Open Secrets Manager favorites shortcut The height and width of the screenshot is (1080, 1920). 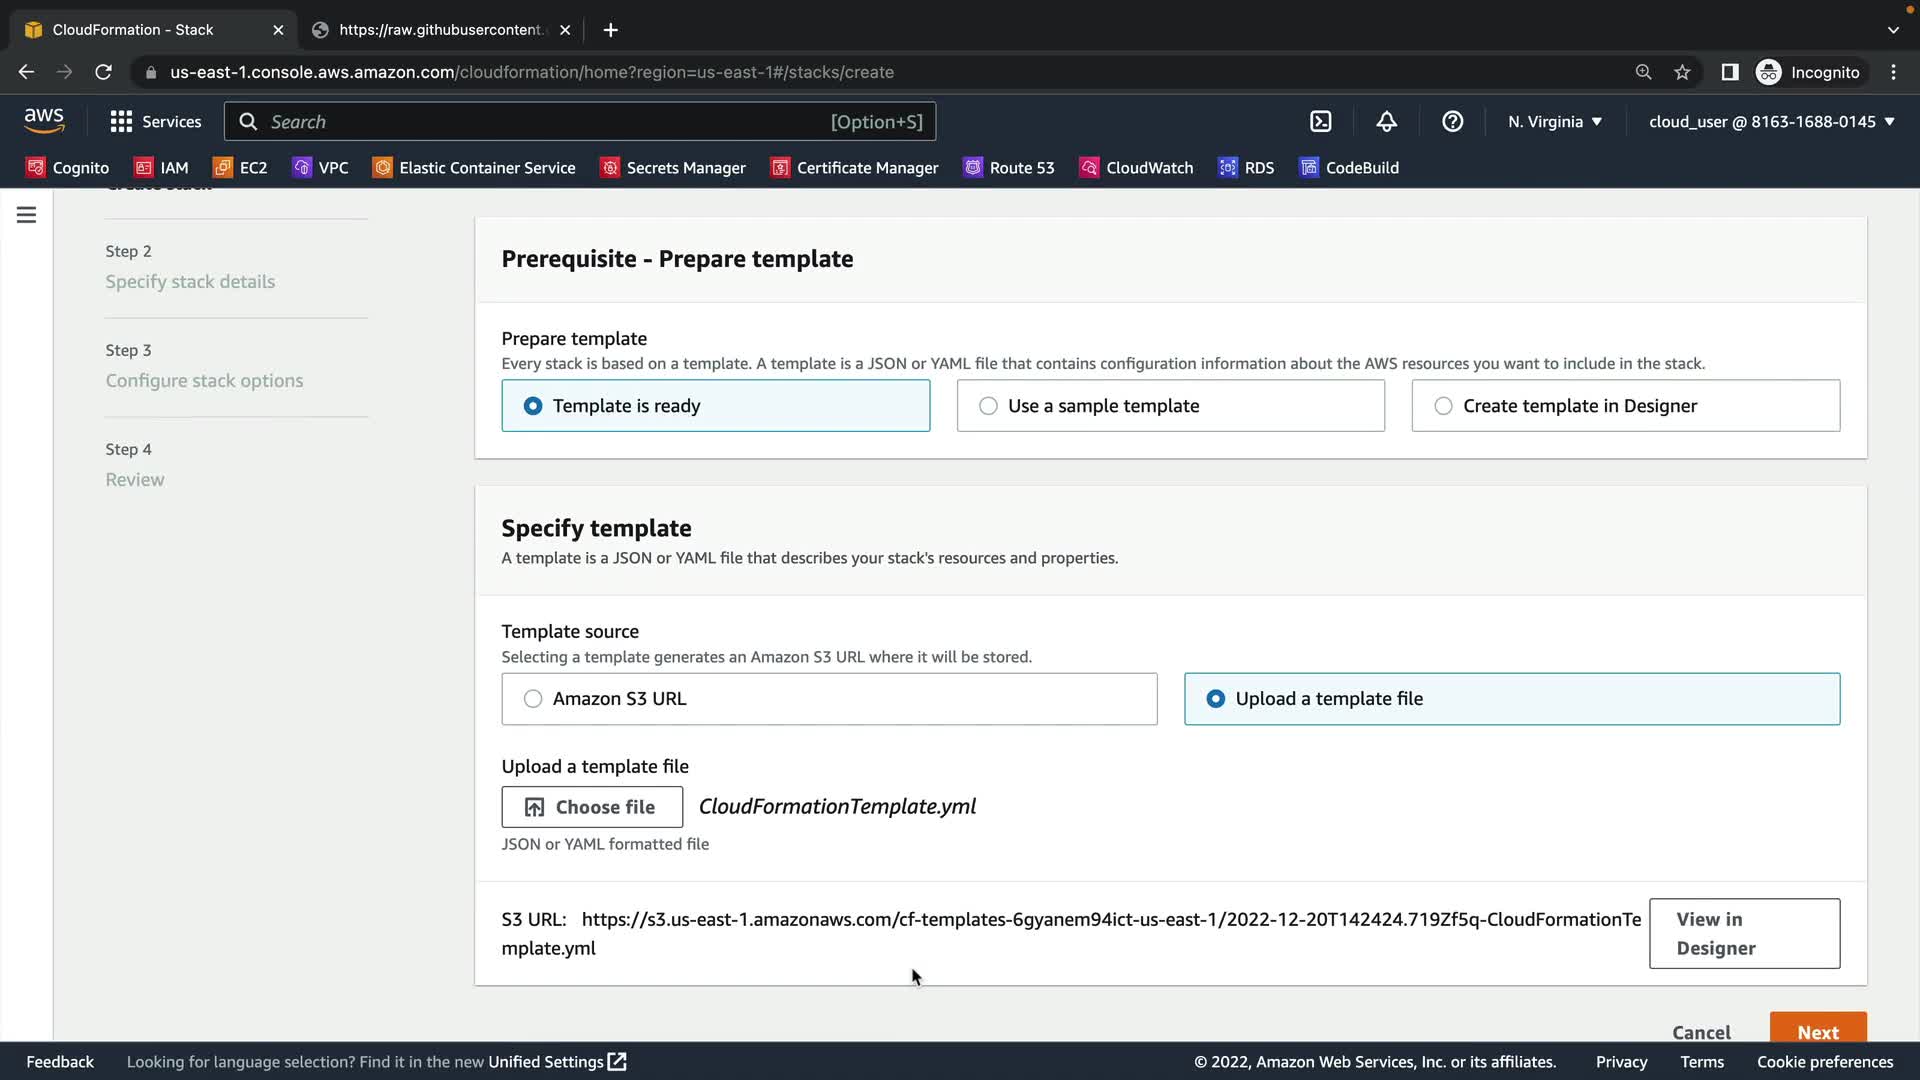click(673, 168)
